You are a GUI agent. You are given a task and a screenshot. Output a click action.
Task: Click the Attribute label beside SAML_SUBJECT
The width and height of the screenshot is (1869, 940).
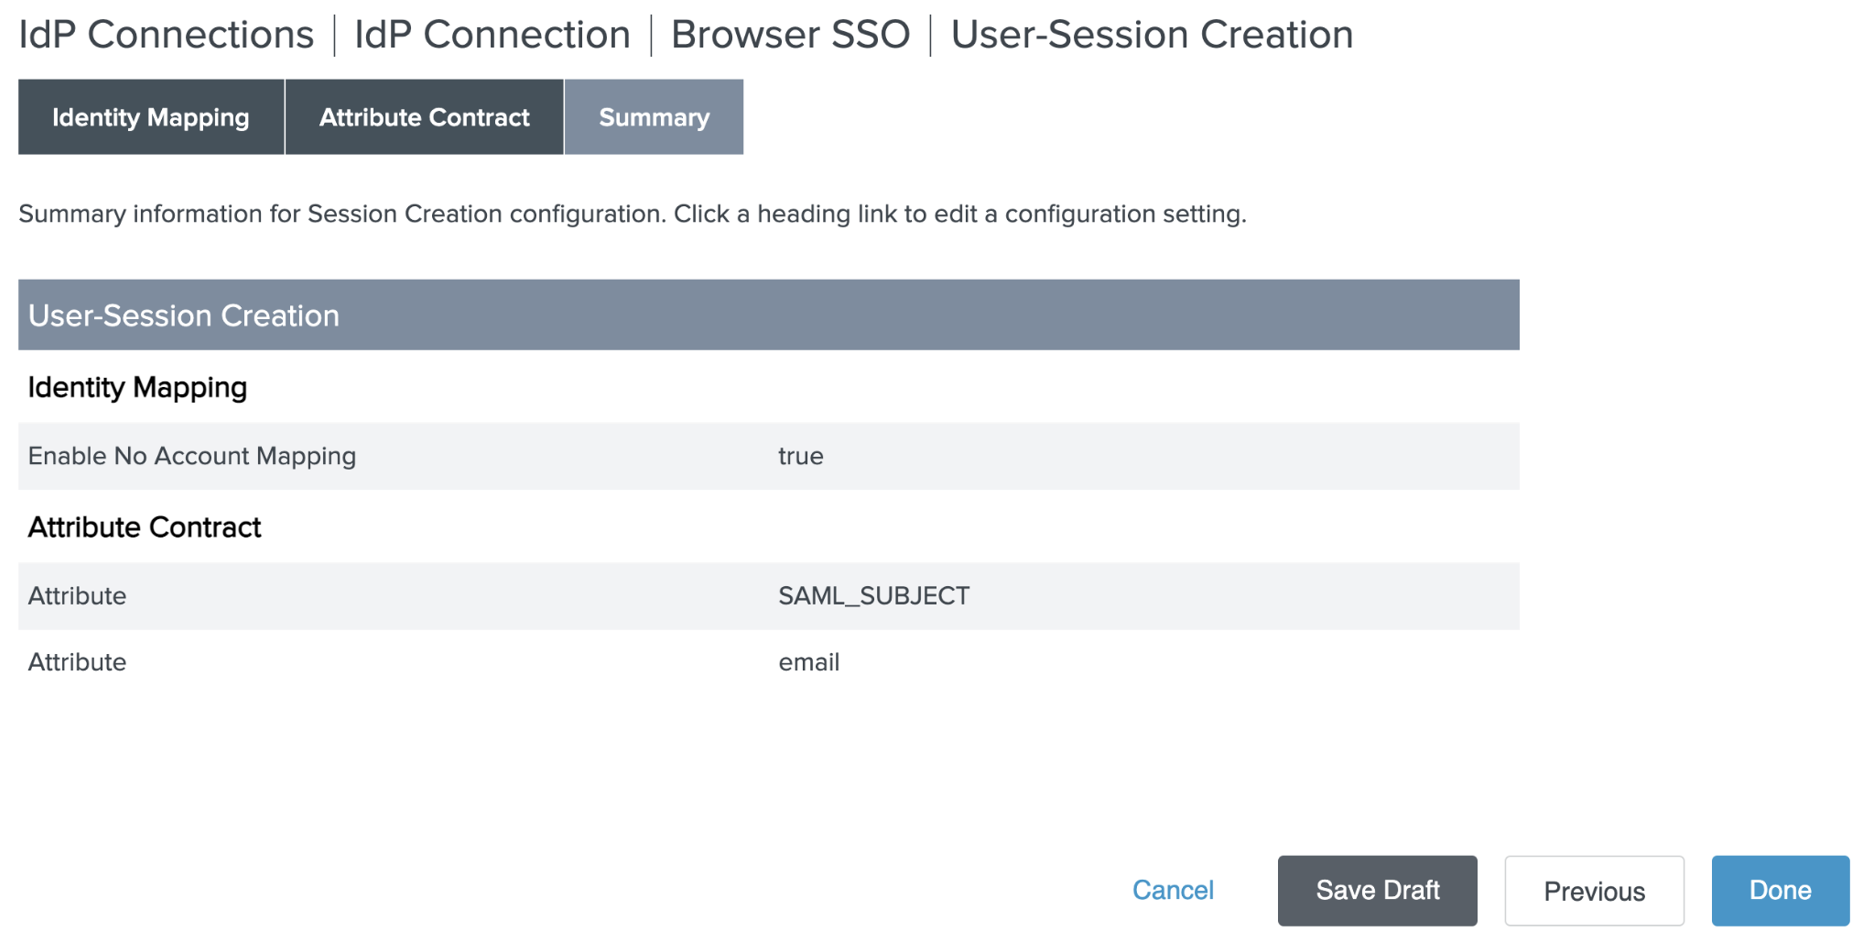[77, 596]
